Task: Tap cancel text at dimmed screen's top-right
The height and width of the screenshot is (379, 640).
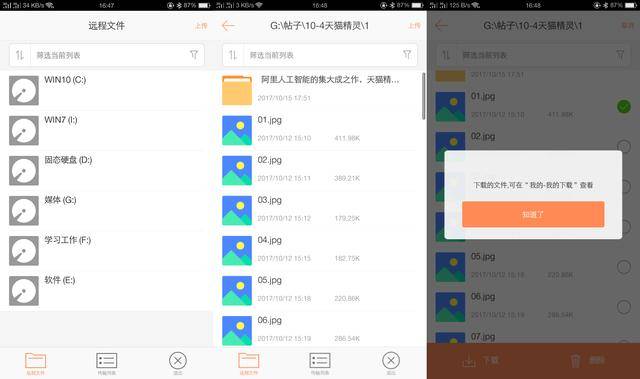Action: click(x=627, y=26)
